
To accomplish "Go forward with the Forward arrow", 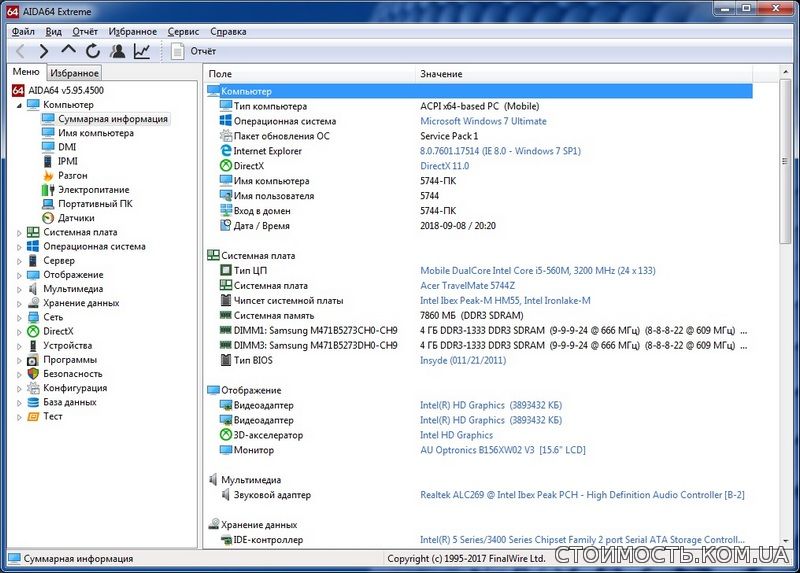I will tap(44, 51).
